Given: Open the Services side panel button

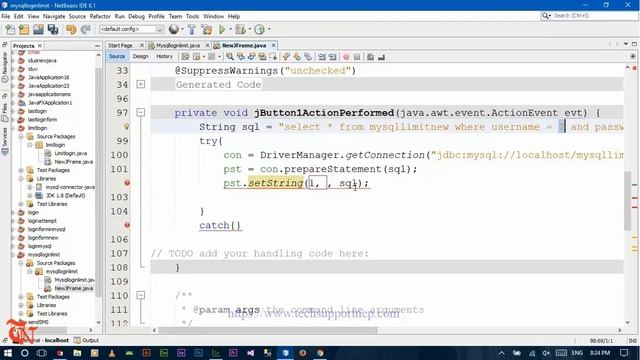Looking at the screenshot, I should (4, 142).
